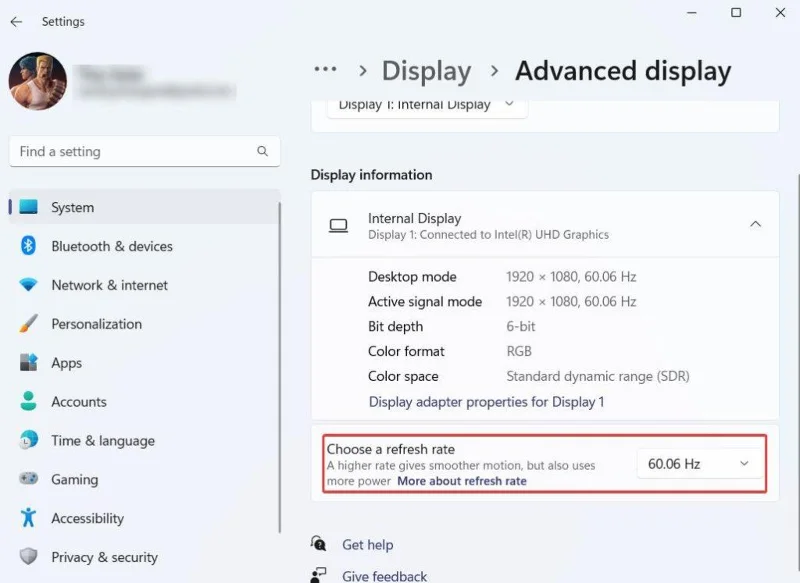Click the Give feedback link

pos(384,575)
